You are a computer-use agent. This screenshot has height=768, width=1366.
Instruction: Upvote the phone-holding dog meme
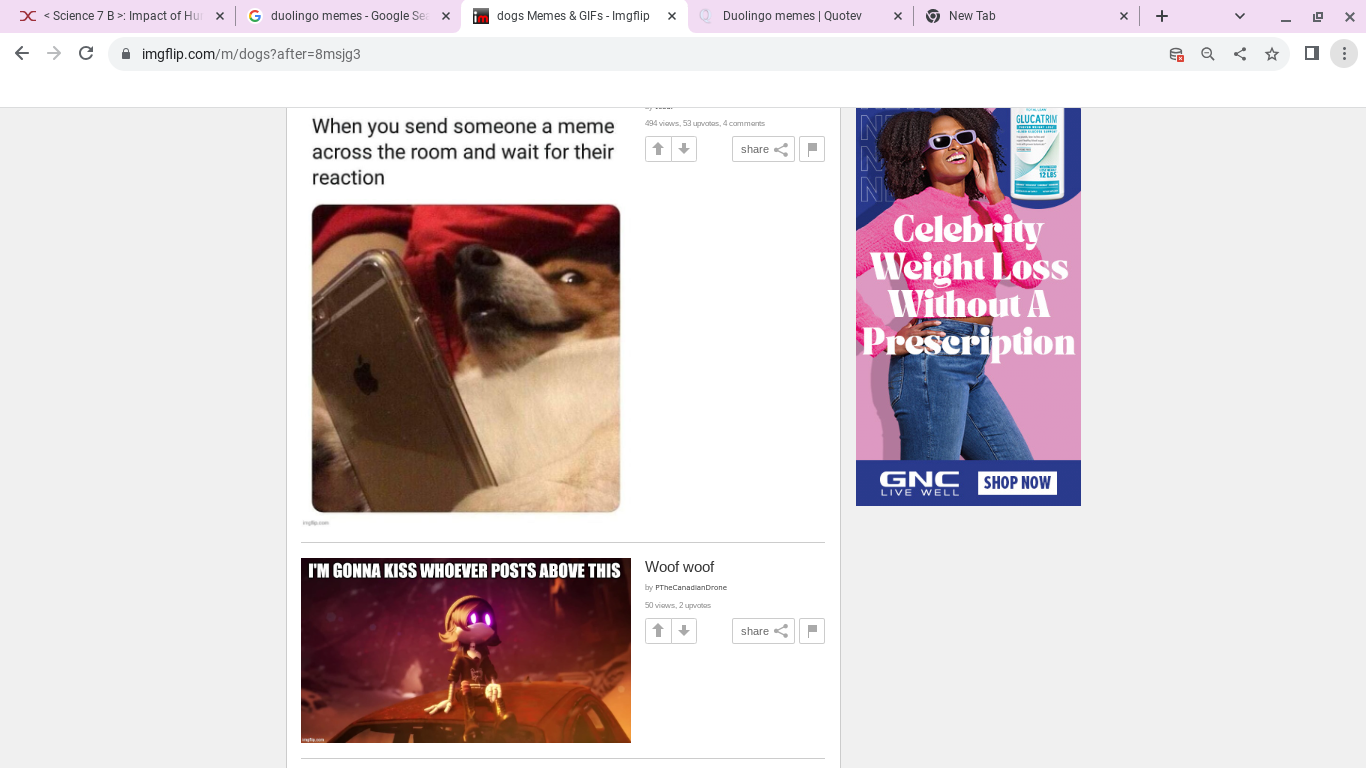(658, 149)
